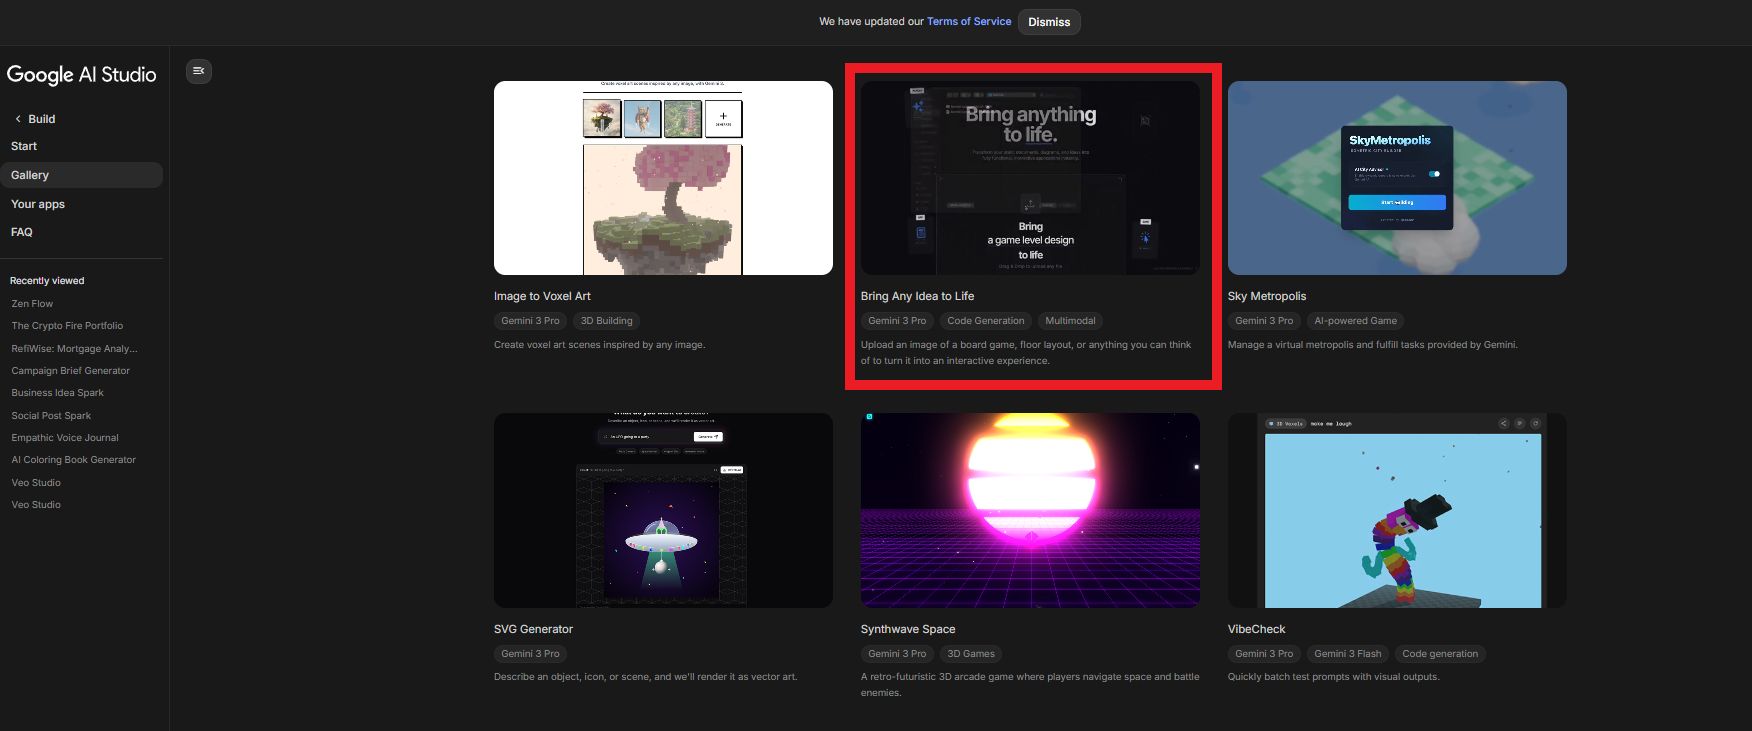Open the SVG Generator preview thumbnail
Image resolution: width=1752 pixels, height=731 pixels.
[663, 510]
